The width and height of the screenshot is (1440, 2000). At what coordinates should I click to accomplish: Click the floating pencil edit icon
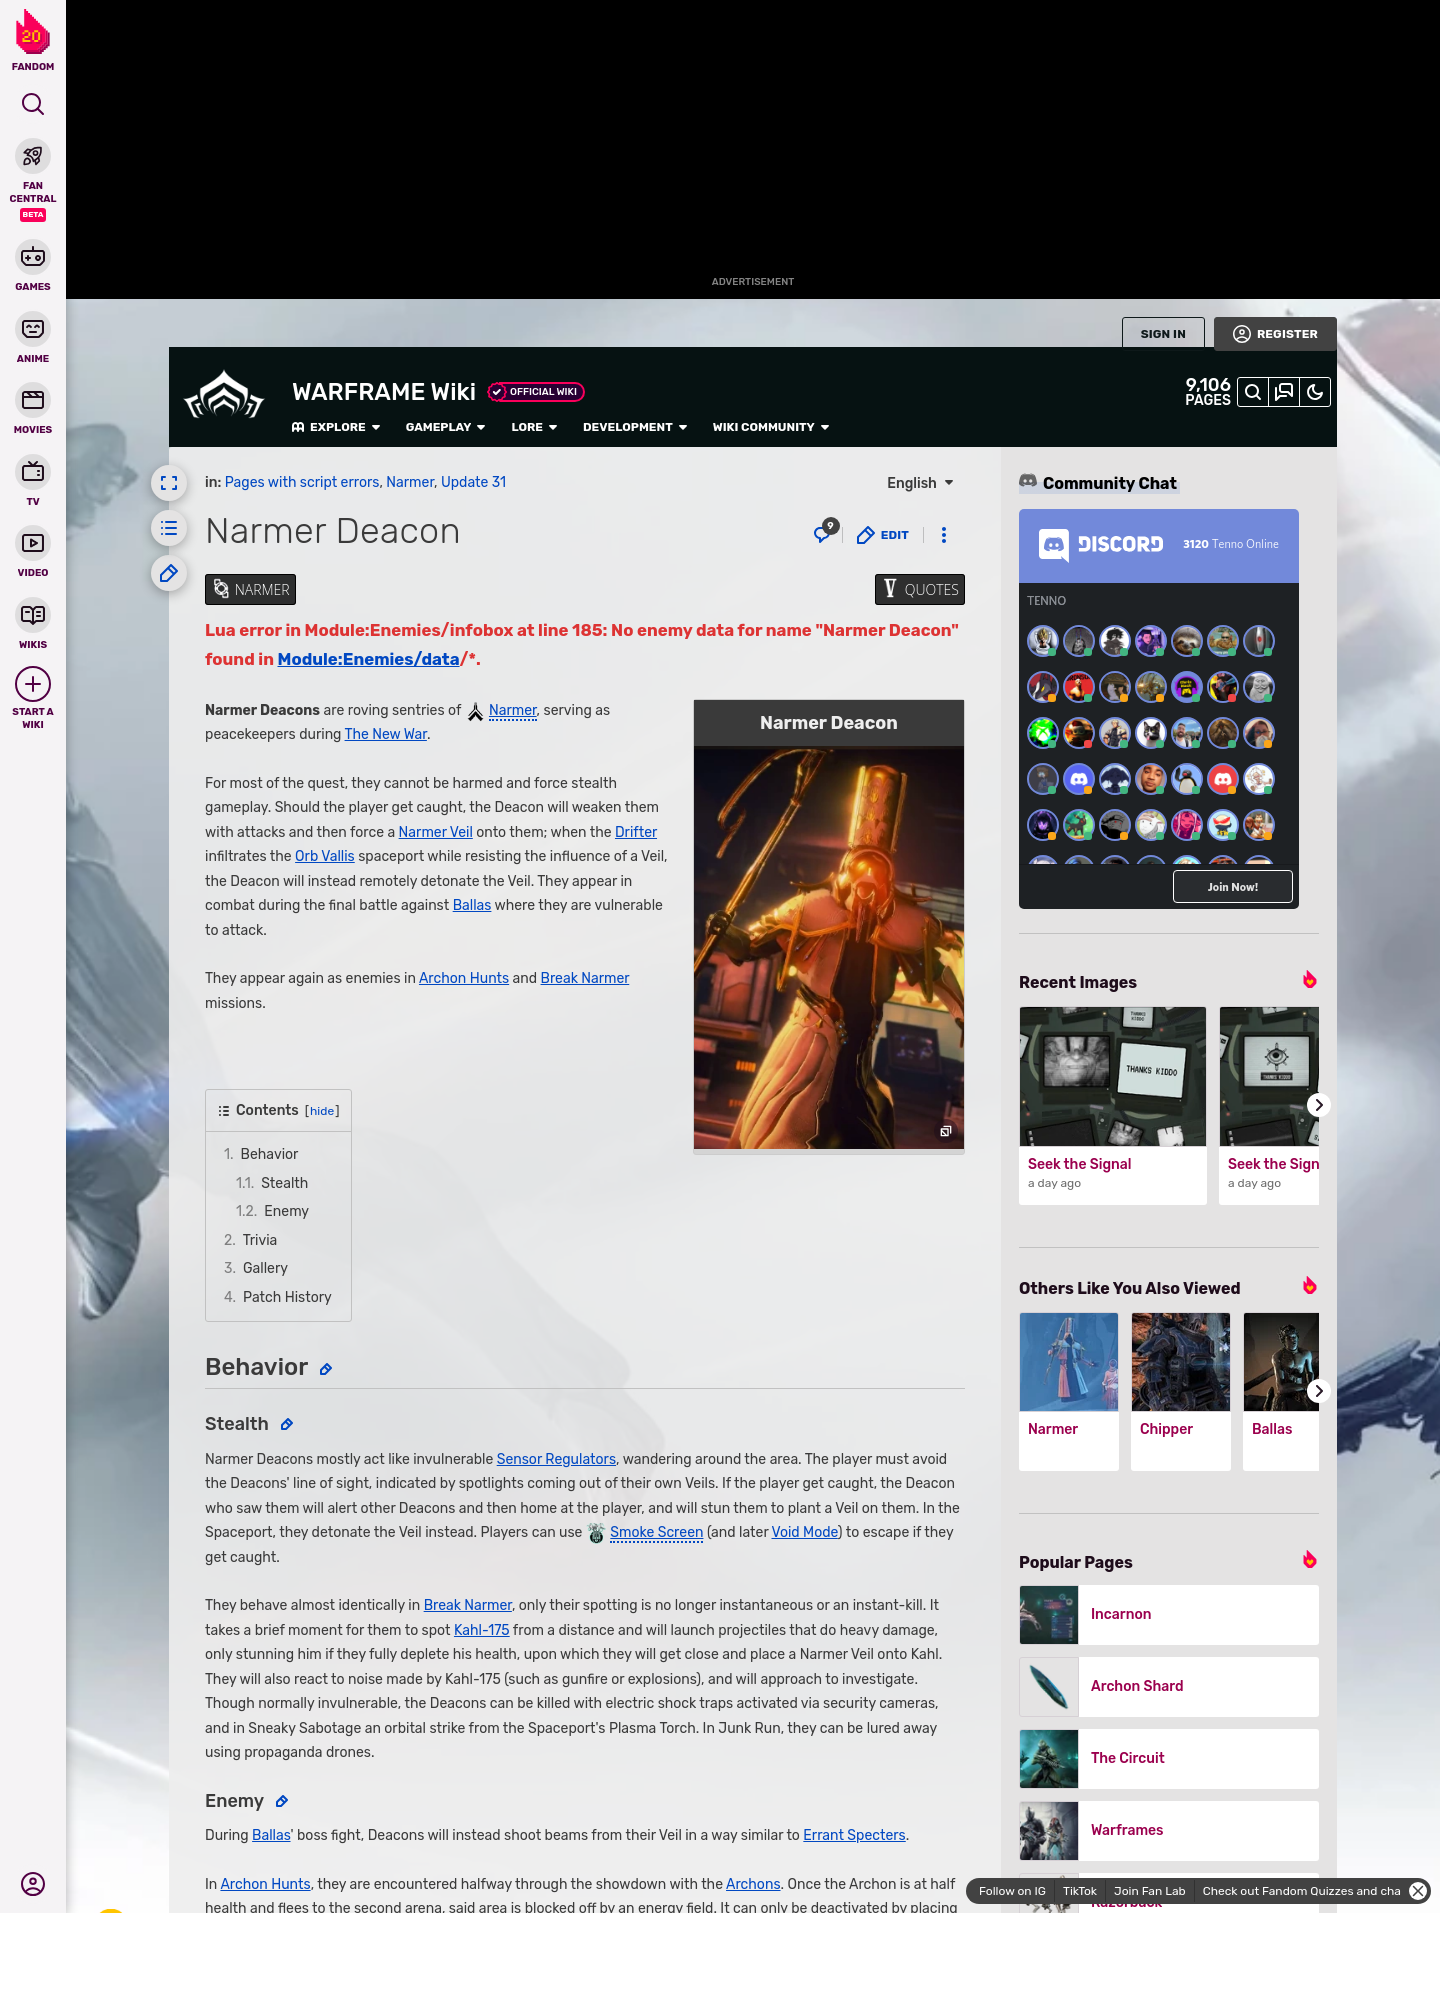169,573
